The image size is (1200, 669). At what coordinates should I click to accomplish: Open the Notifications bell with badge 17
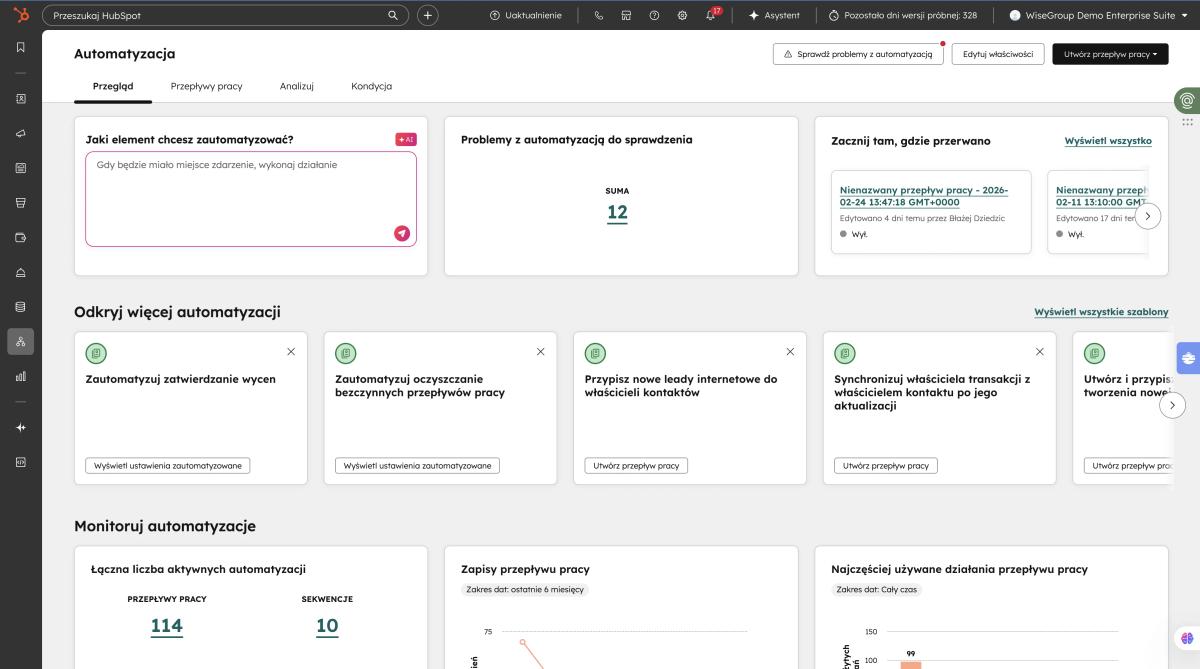tap(712, 15)
